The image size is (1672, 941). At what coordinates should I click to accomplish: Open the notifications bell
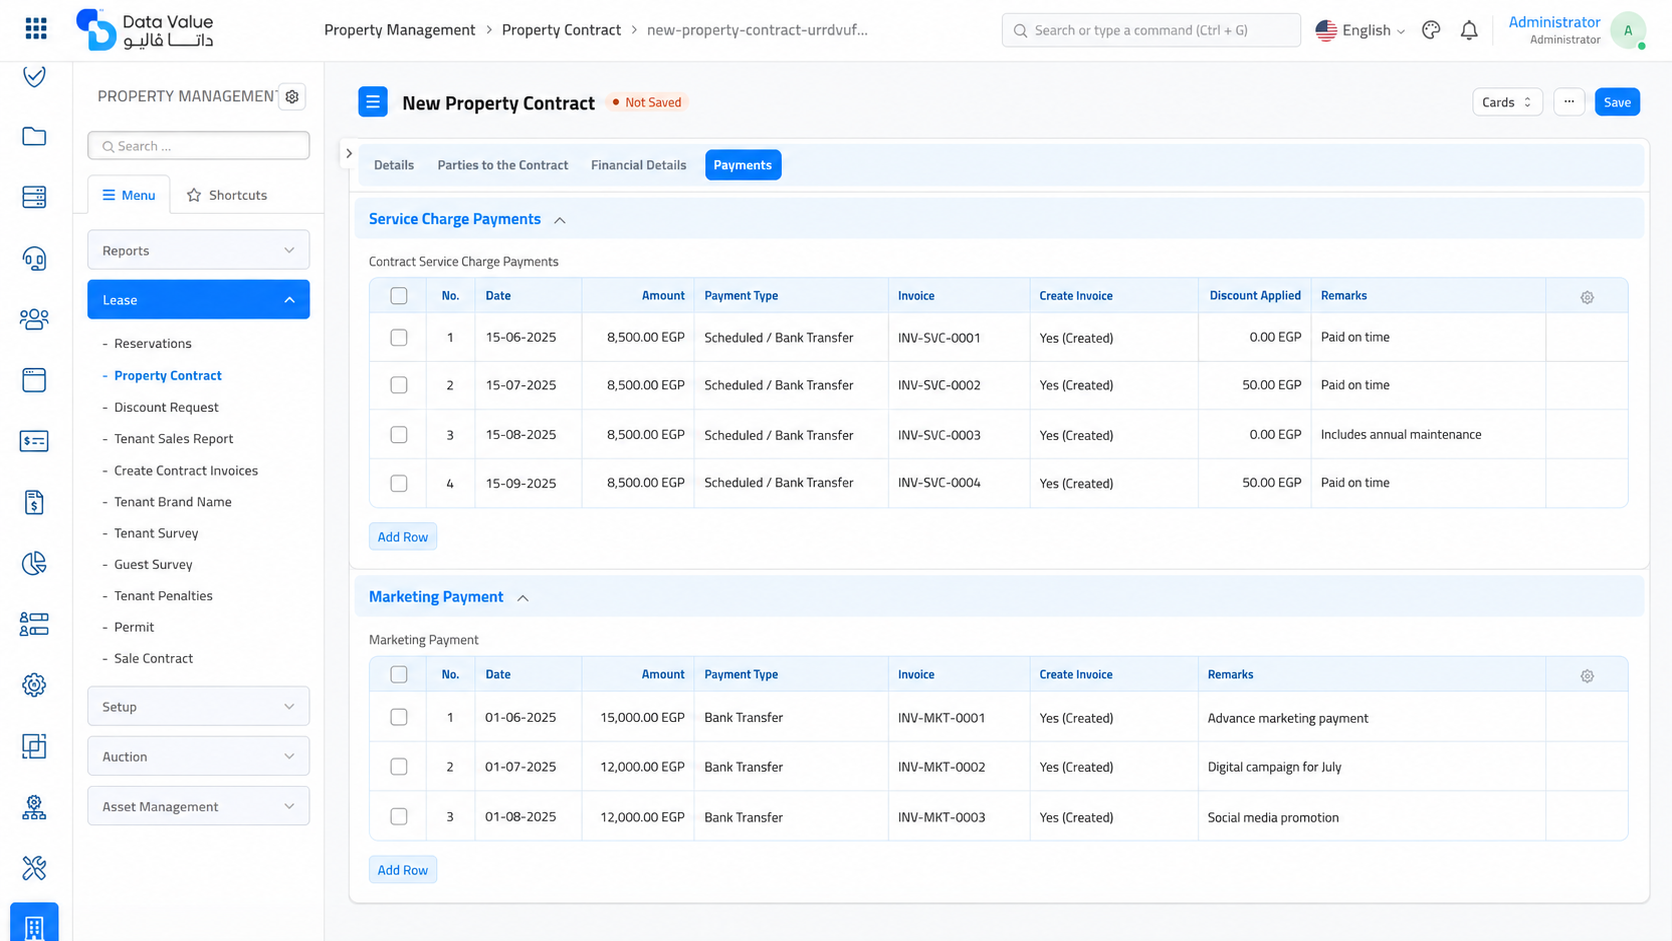tap(1469, 30)
